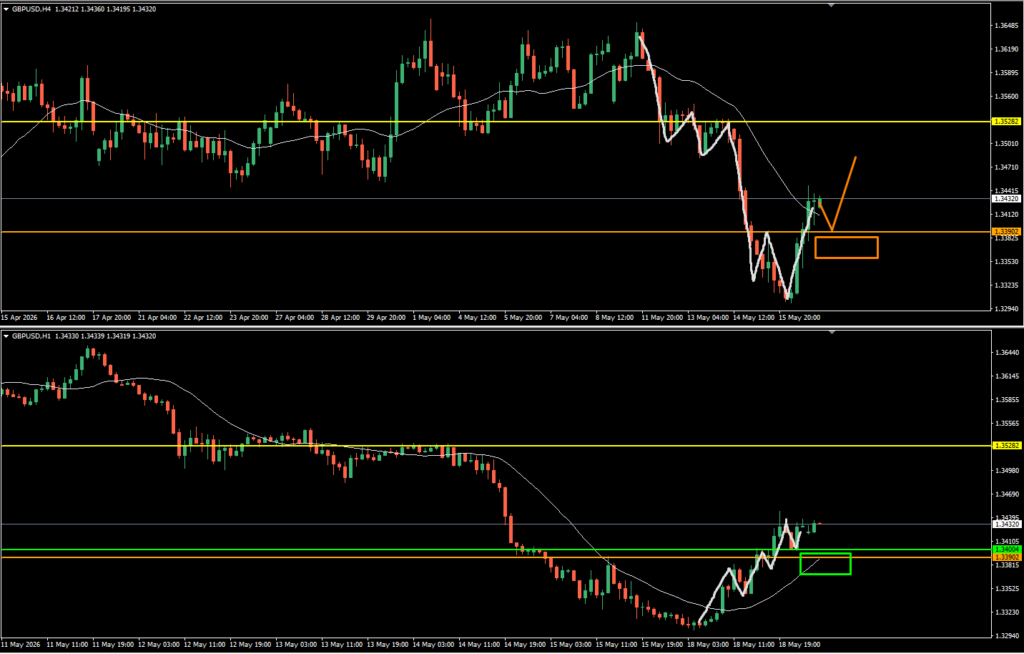Click the 1.36485 price scale value
This screenshot has height=654, width=1024.
point(1008,25)
